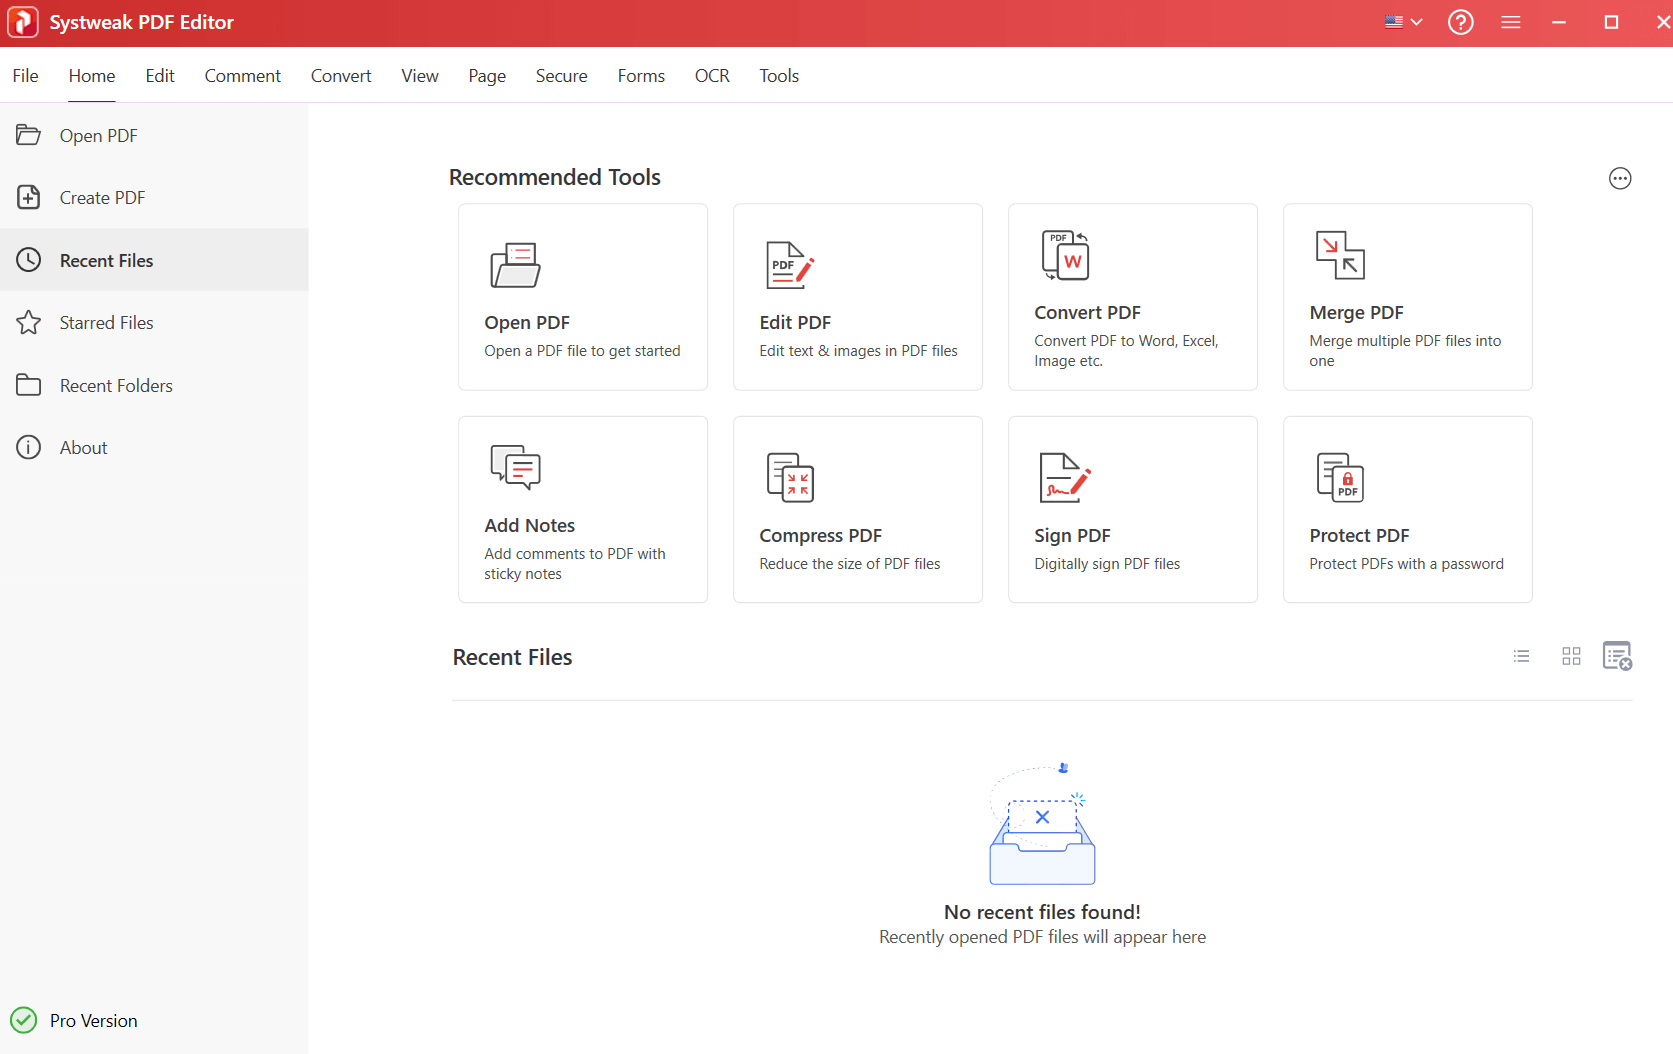Open the Convert PDF tool
This screenshot has width=1673, height=1054.
coord(1132,297)
